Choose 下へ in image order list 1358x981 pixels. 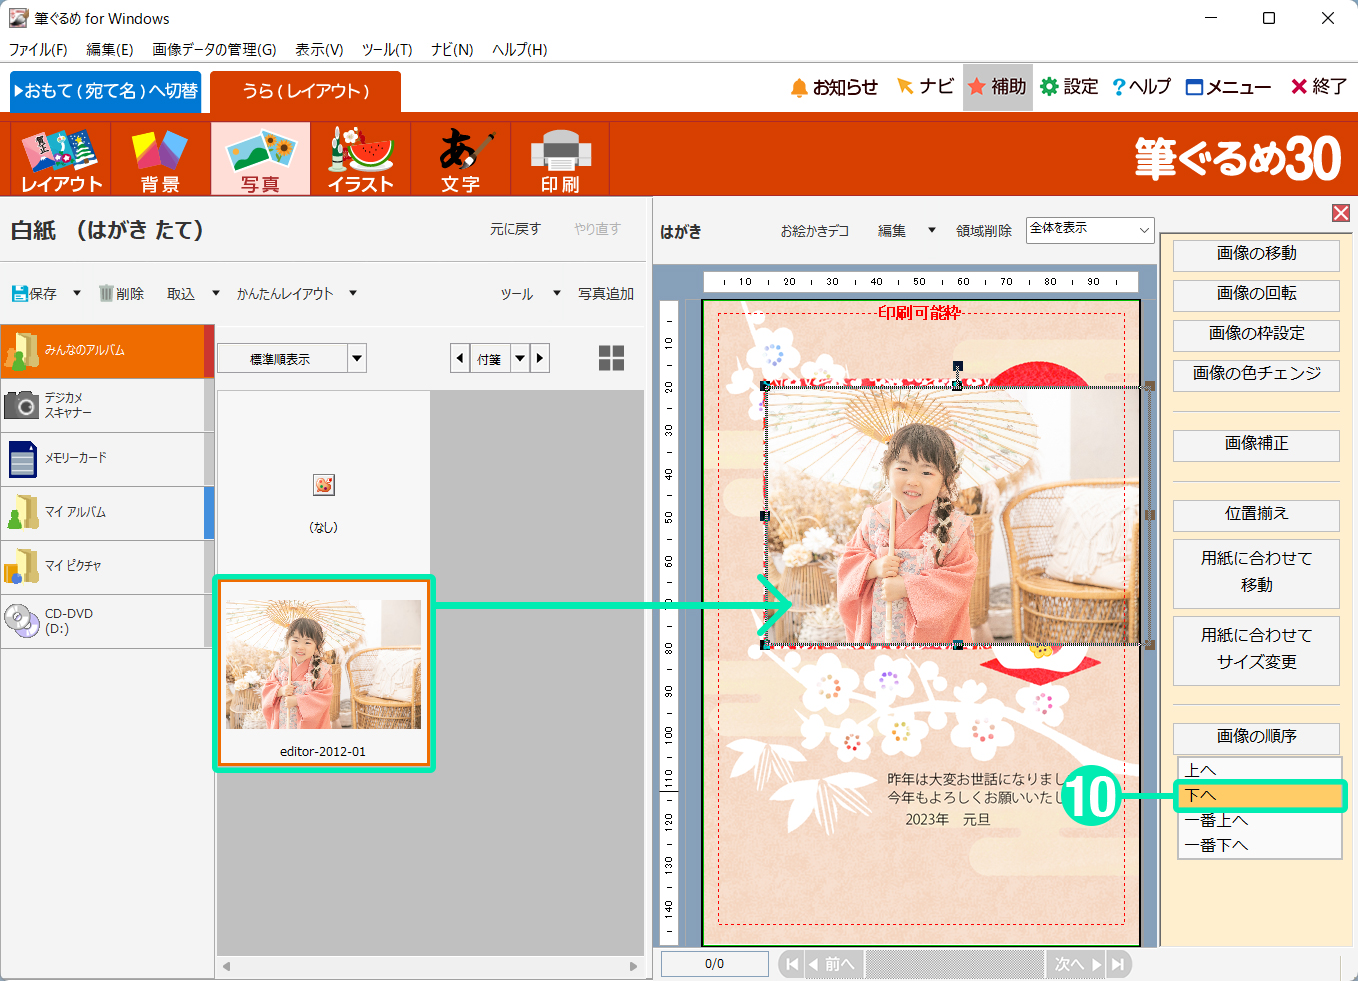(x=1260, y=796)
